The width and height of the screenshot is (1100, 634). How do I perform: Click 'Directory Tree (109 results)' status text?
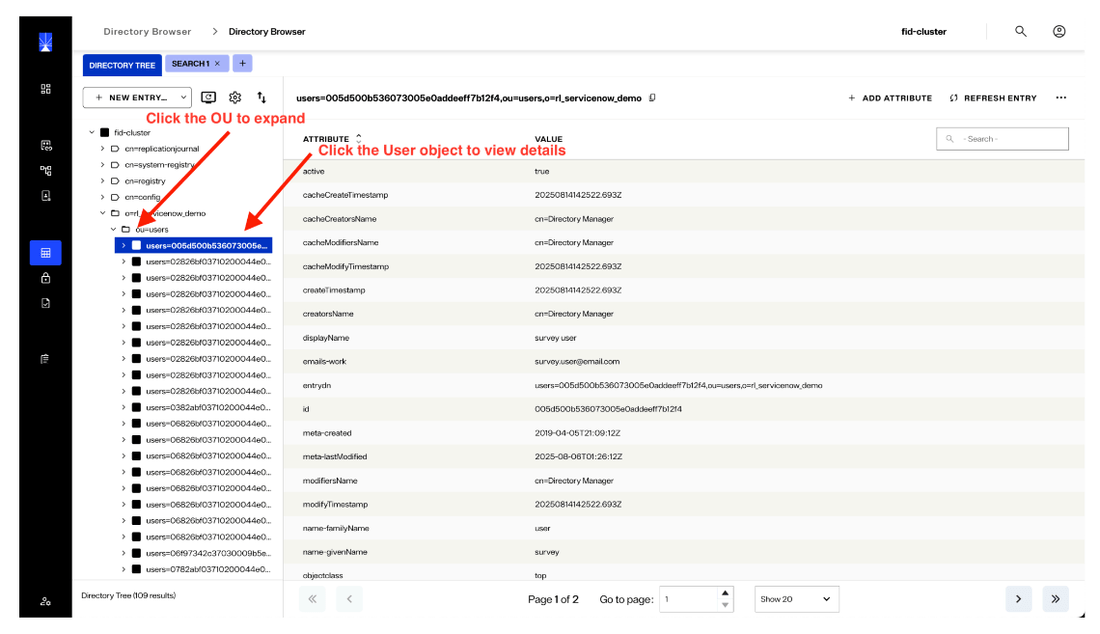click(128, 595)
